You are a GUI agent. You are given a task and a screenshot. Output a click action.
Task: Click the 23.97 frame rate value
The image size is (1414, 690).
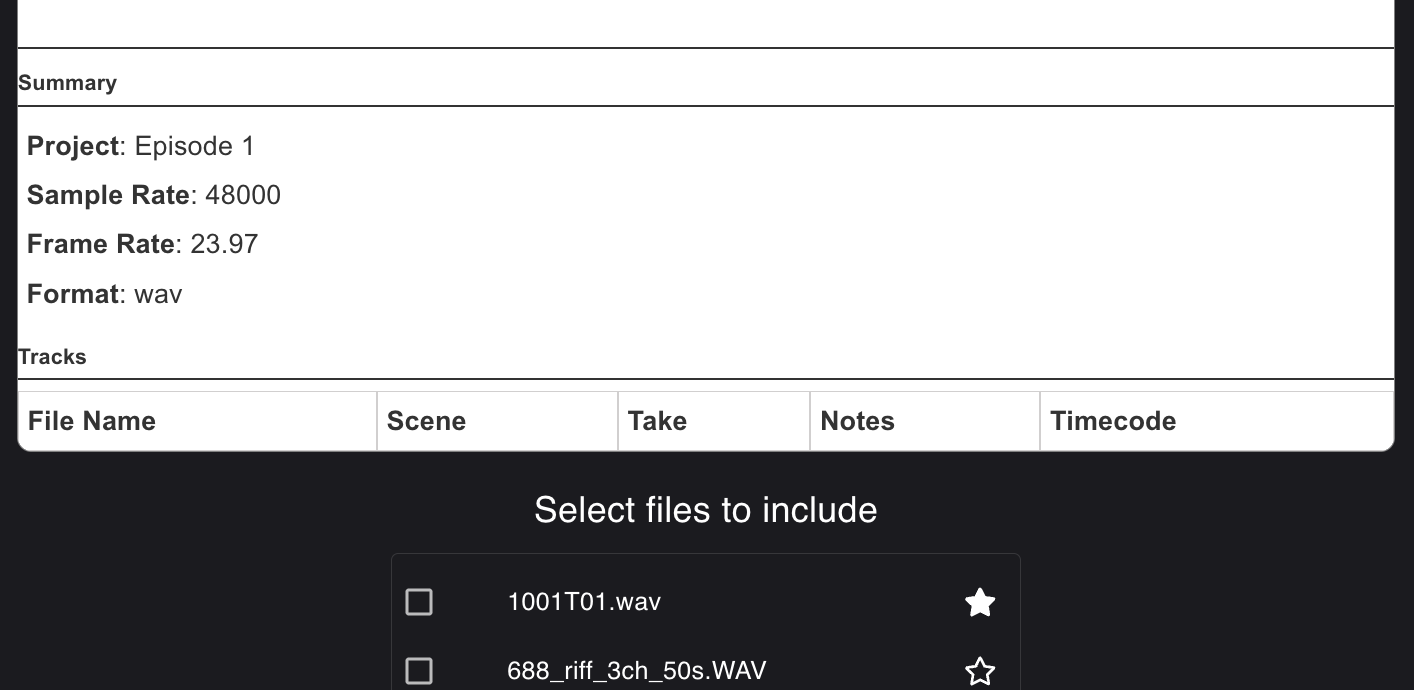224,244
